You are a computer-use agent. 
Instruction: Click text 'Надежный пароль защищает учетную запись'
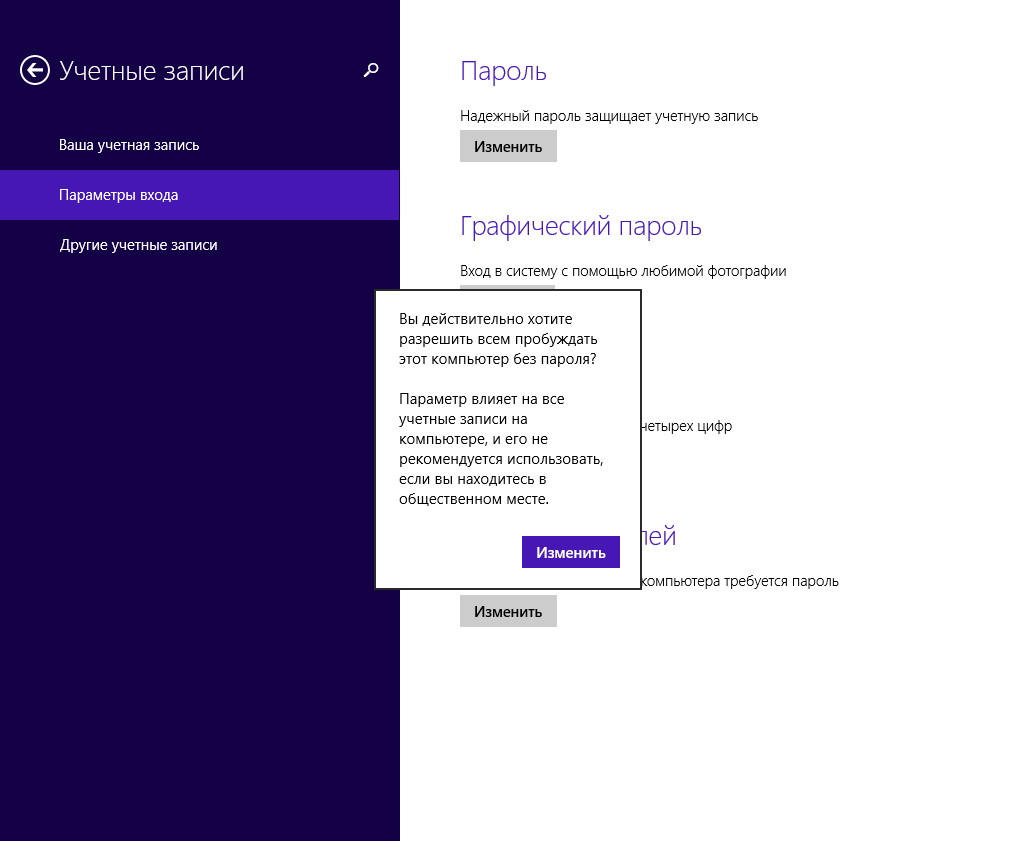[x=608, y=116]
